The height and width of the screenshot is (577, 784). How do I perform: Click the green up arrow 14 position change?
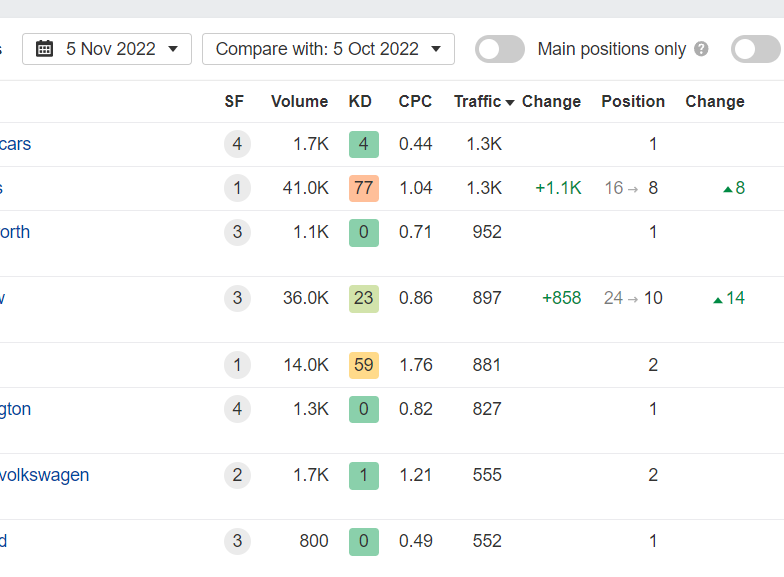click(729, 298)
